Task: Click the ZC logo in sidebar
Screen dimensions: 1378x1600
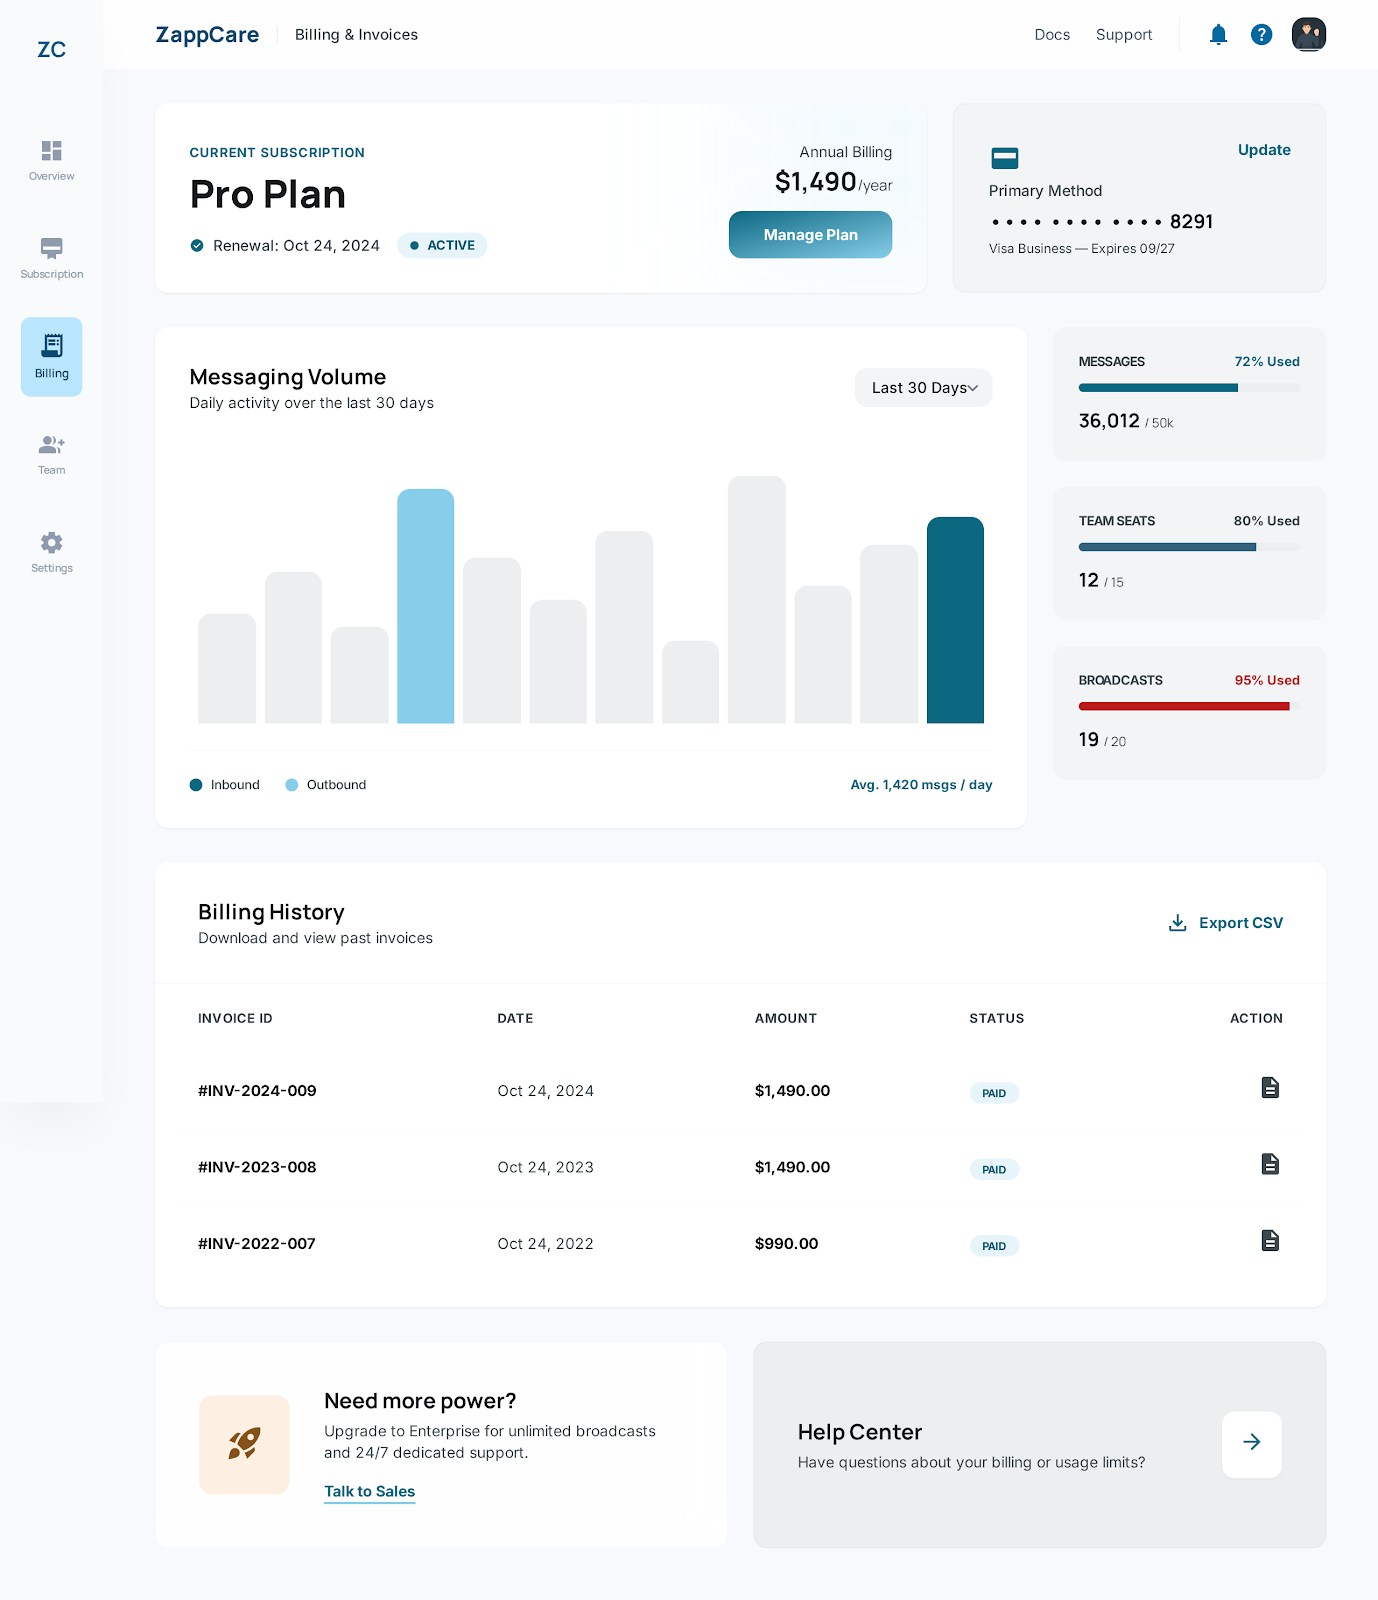Action: 52,50
